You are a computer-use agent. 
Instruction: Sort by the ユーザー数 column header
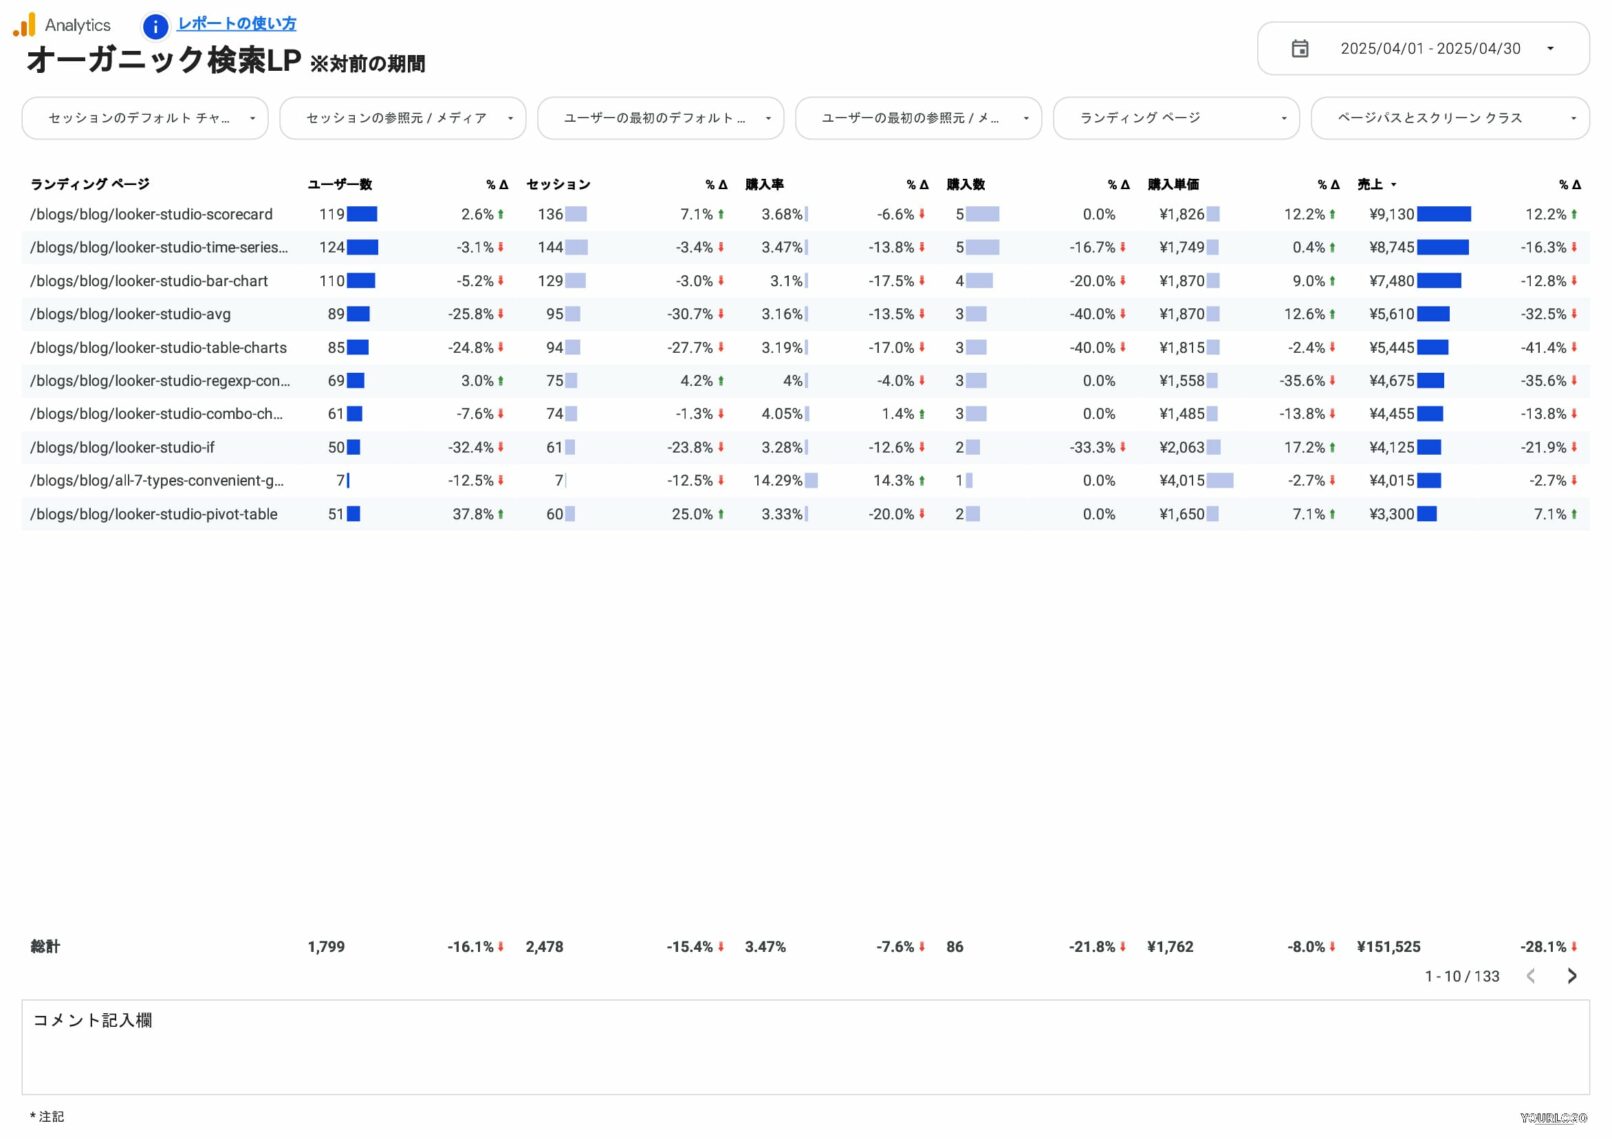tap(339, 185)
